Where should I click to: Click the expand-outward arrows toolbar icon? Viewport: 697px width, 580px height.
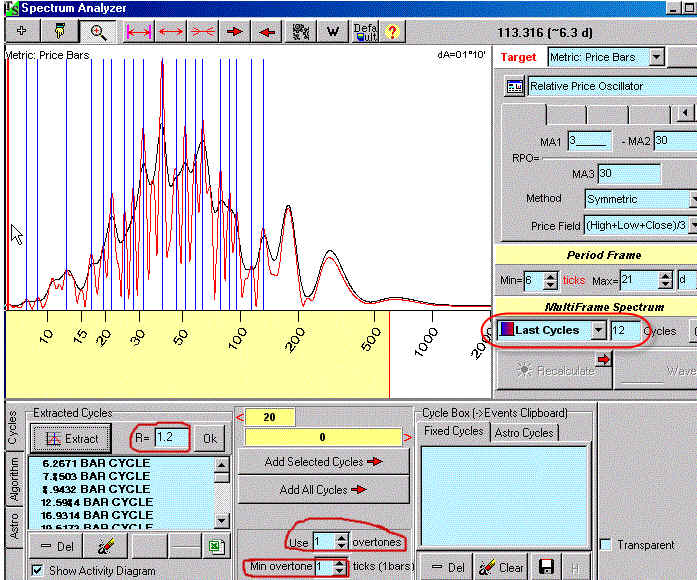172,32
